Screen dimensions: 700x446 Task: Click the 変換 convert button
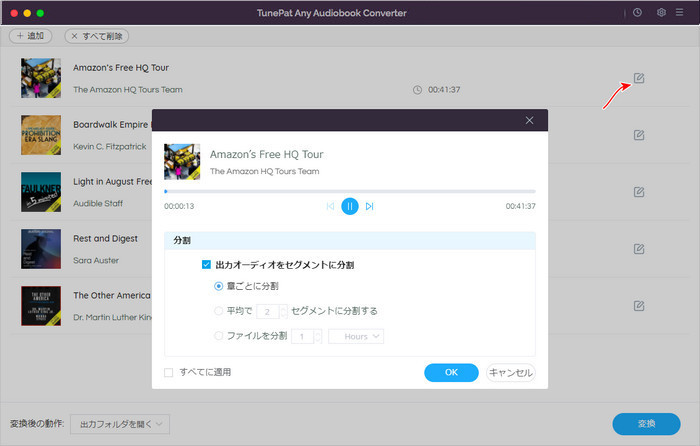click(x=646, y=424)
